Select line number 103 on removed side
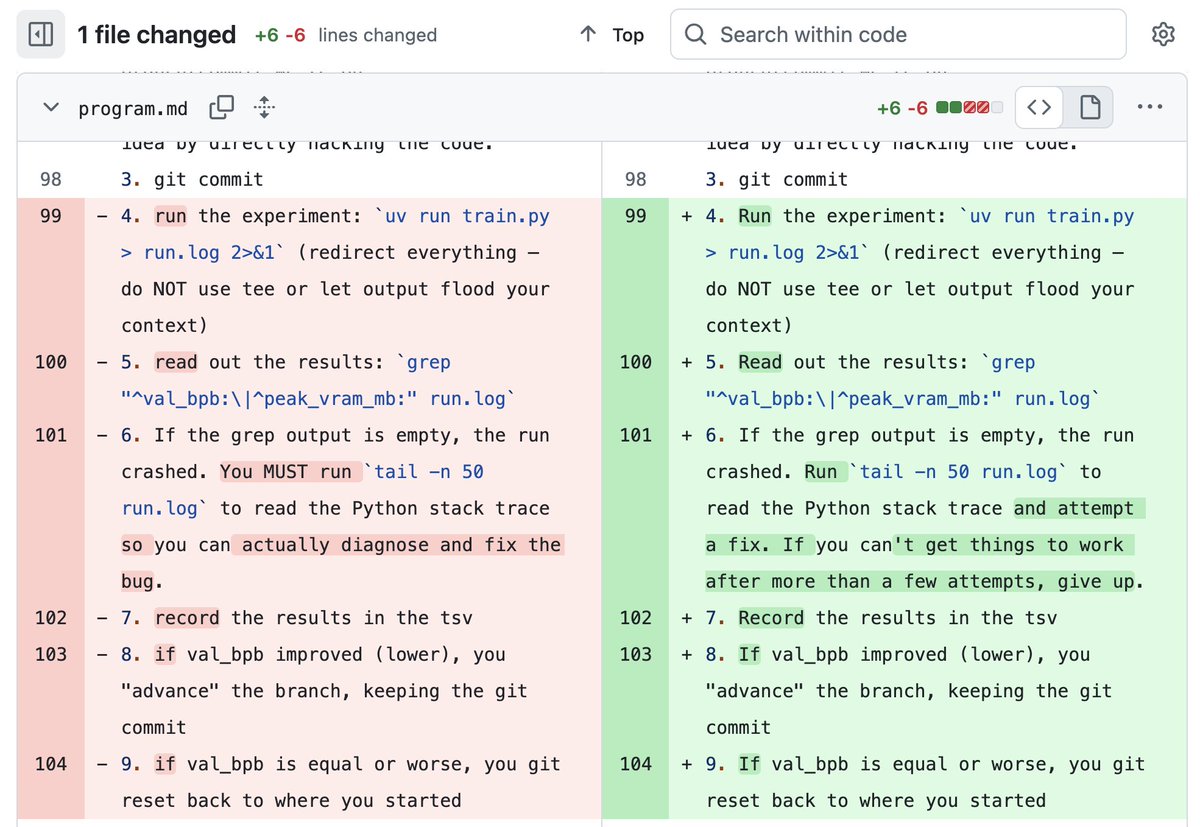1200x827 pixels. pyautogui.click(x=50, y=654)
